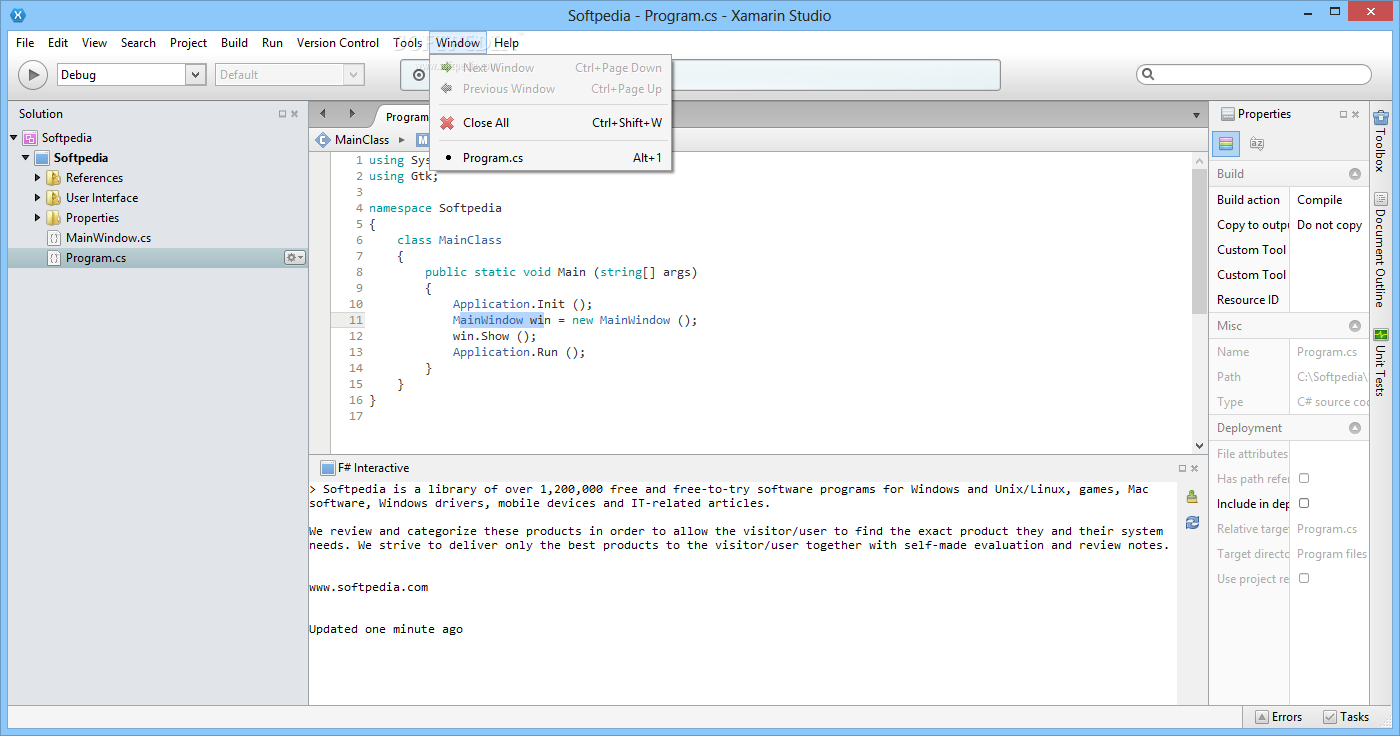The width and height of the screenshot is (1400, 736).
Task: Click the Xamarin Studio logo in title bar
Action: click(17, 15)
